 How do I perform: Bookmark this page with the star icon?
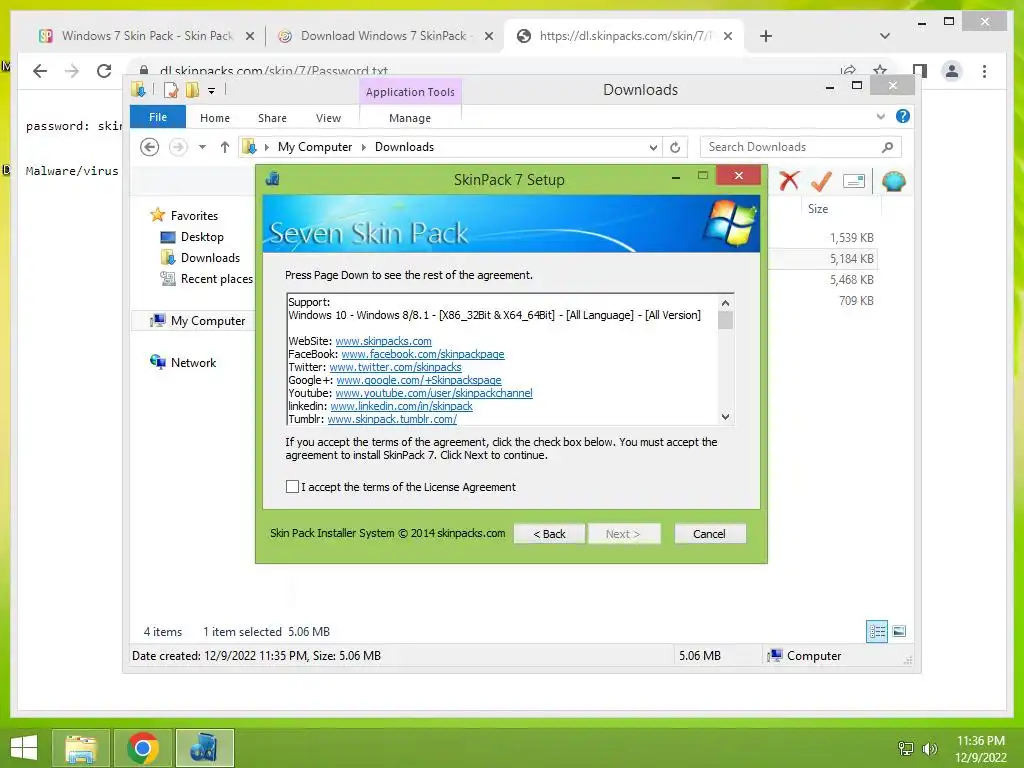click(x=880, y=70)
